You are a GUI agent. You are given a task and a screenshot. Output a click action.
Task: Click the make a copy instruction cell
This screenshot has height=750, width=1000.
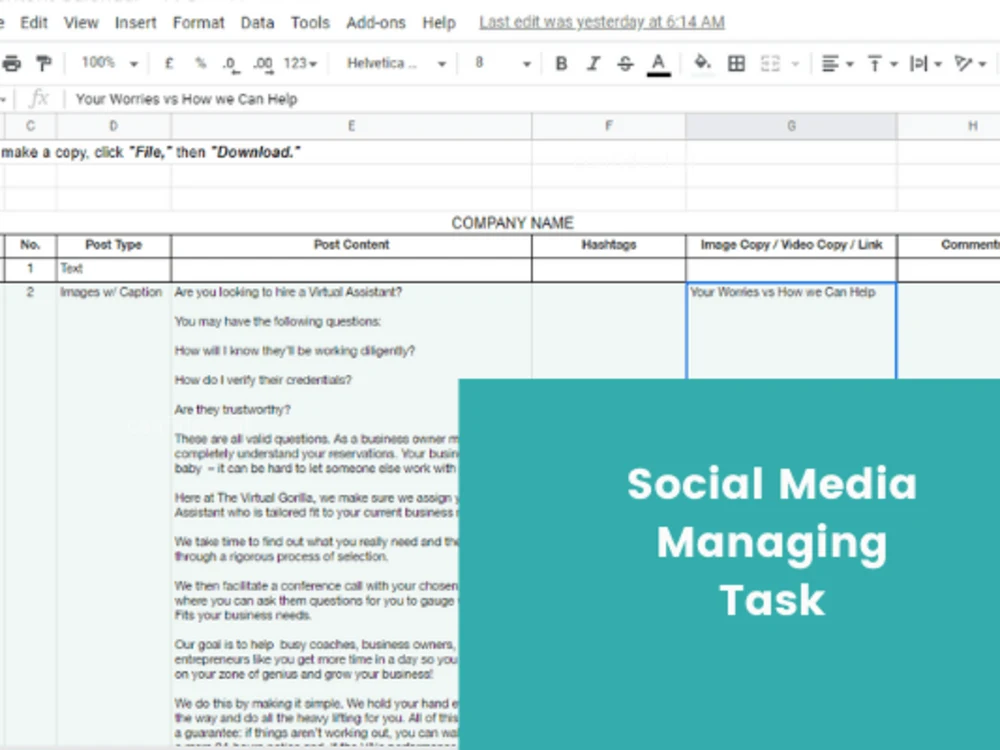point(151,152)
